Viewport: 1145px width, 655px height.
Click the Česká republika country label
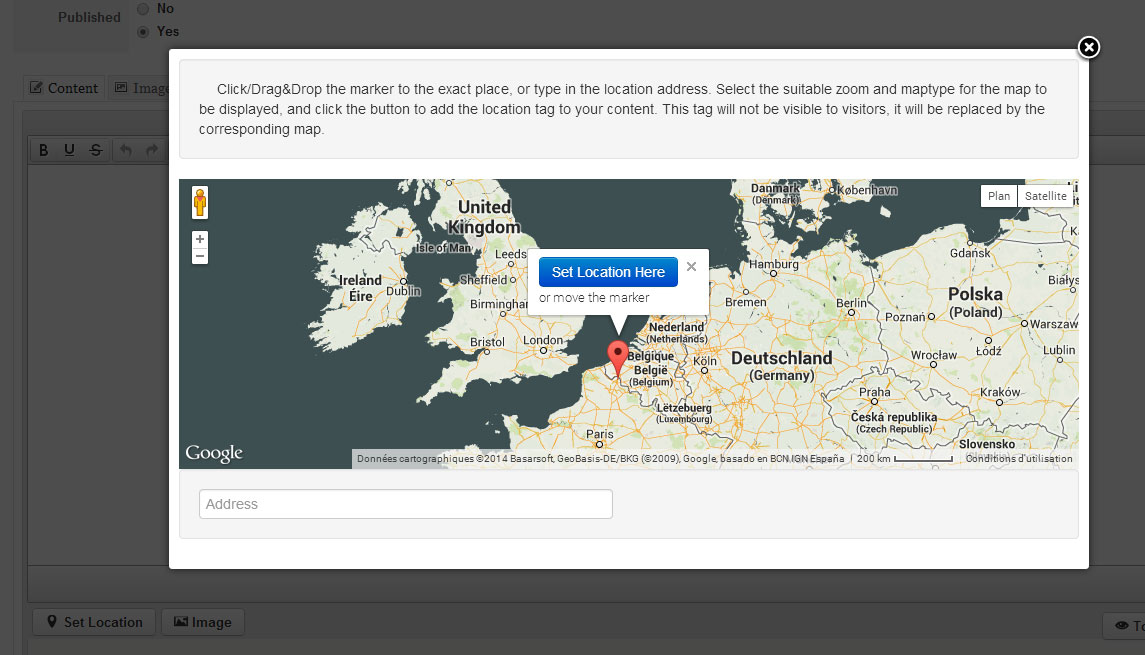pyautogui.click(x=894, y=417)
